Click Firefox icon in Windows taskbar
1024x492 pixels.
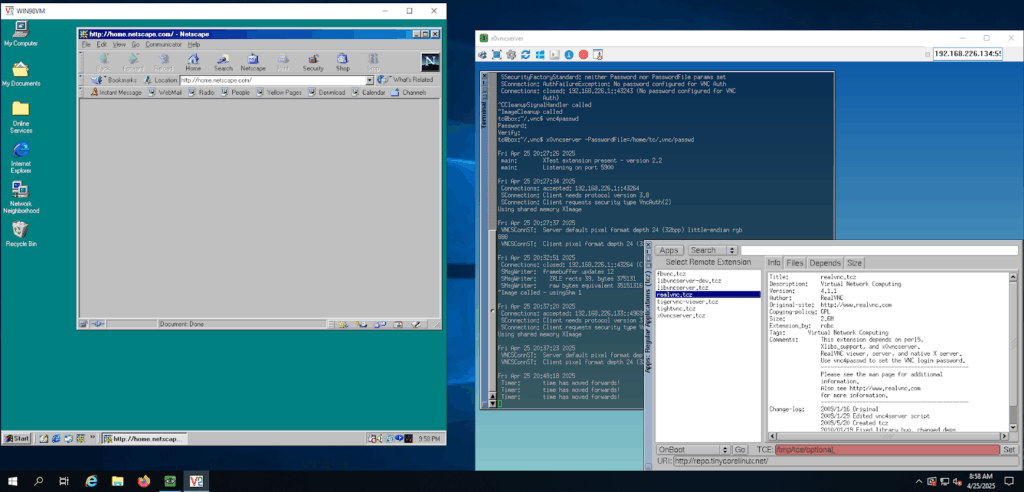click(x=145, y=481)
